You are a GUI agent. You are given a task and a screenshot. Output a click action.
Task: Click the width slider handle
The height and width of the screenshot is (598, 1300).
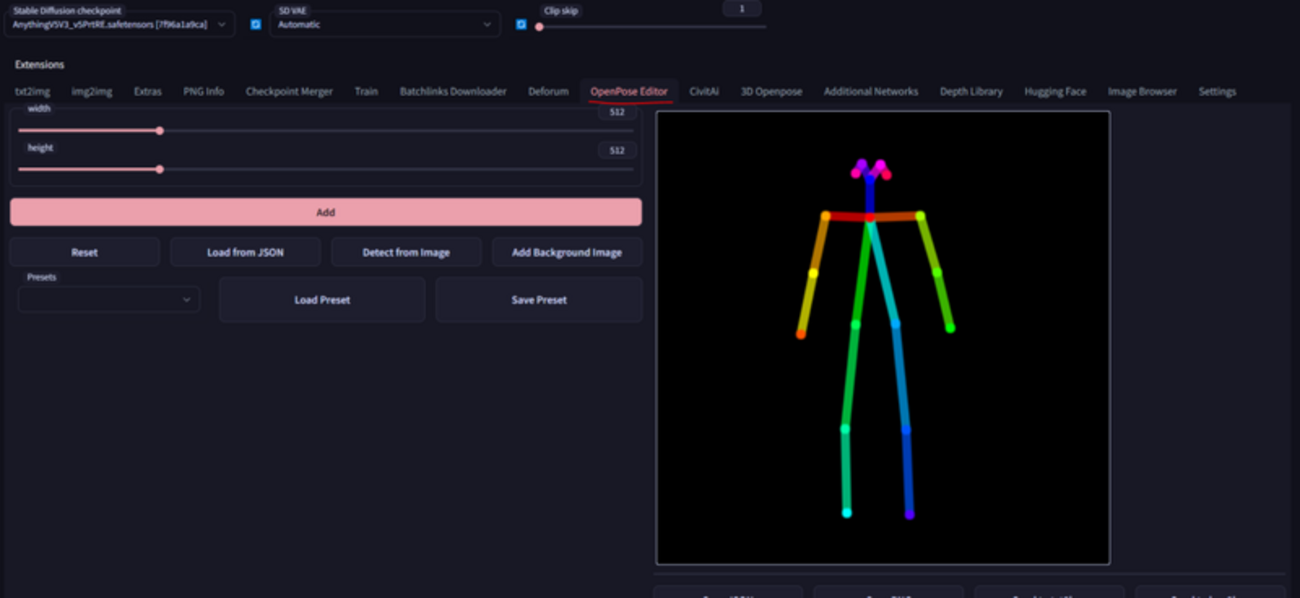[x=160, y=130]
